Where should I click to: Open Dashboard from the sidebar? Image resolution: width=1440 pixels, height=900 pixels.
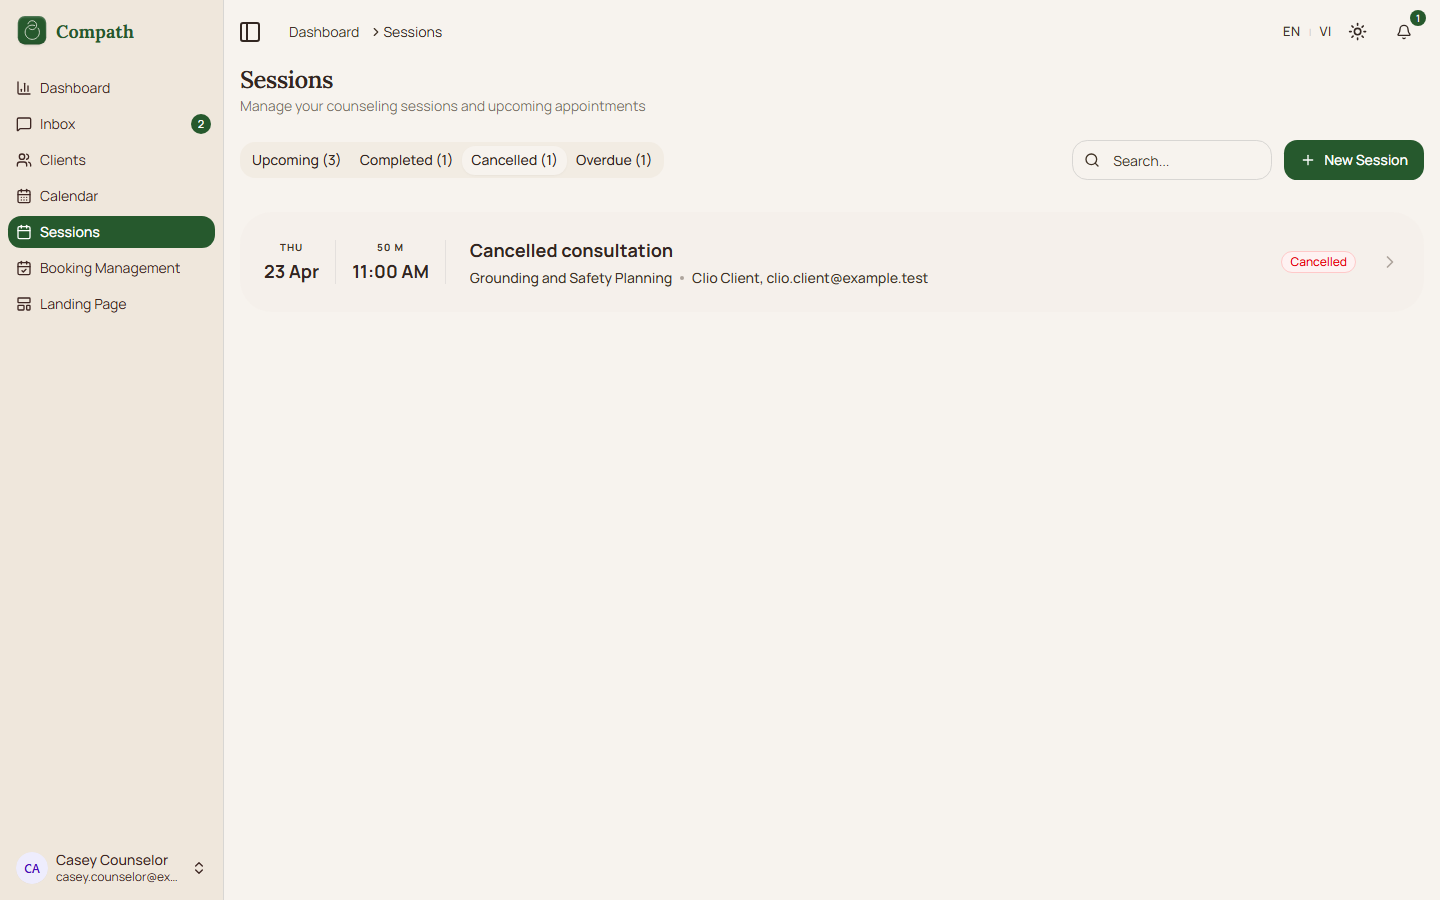(x=75, y=88)
